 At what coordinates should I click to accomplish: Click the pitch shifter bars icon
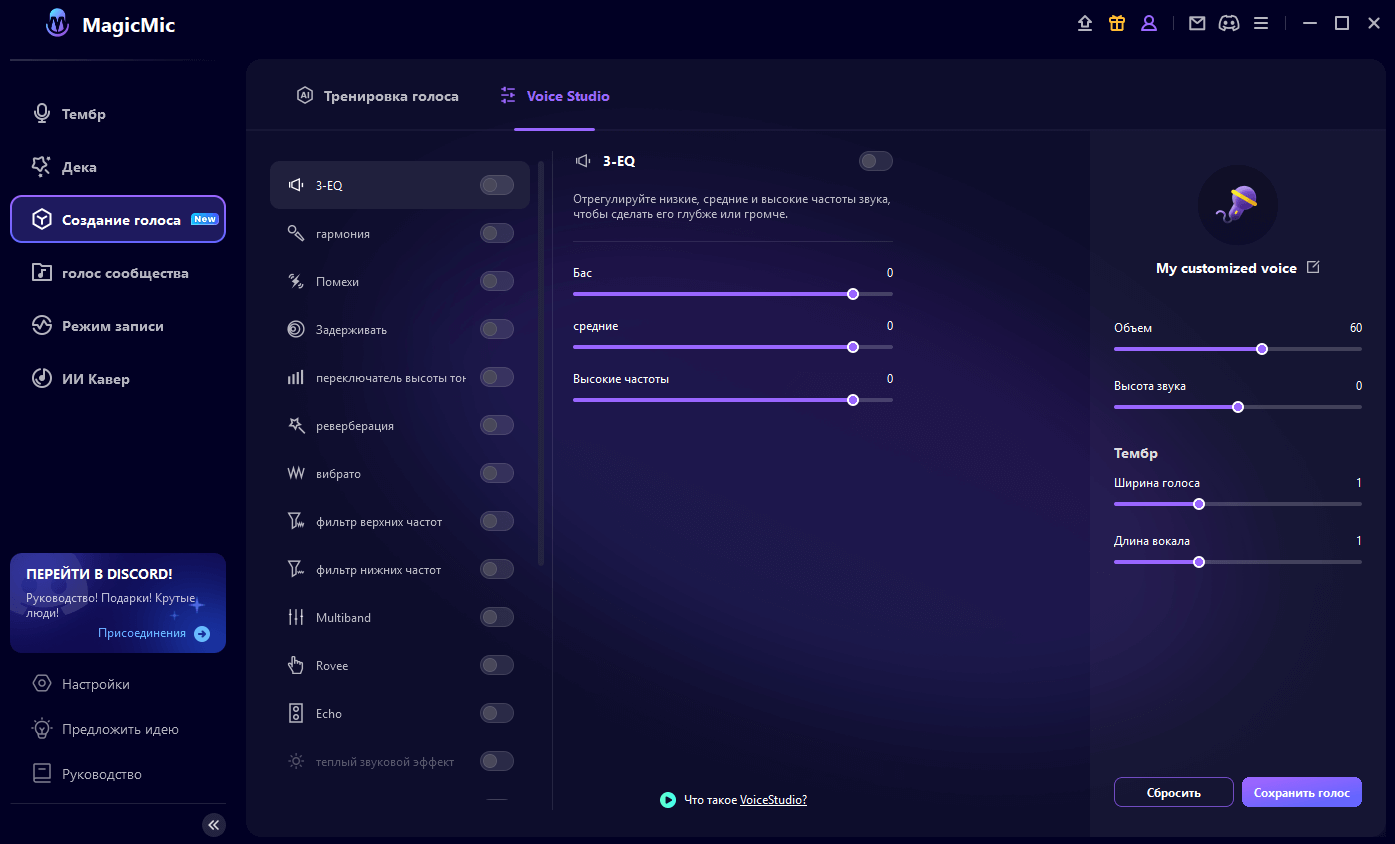[296, 377]
